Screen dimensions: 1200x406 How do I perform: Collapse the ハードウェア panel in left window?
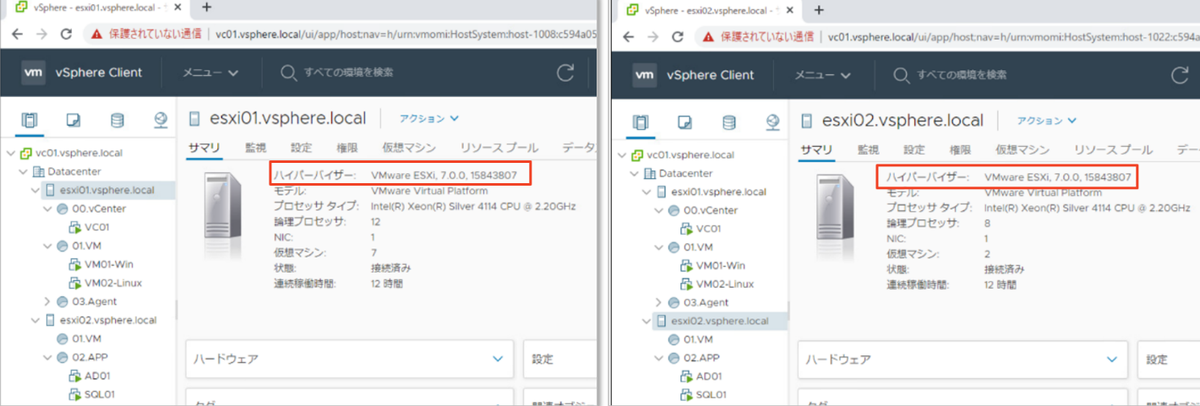500,358
